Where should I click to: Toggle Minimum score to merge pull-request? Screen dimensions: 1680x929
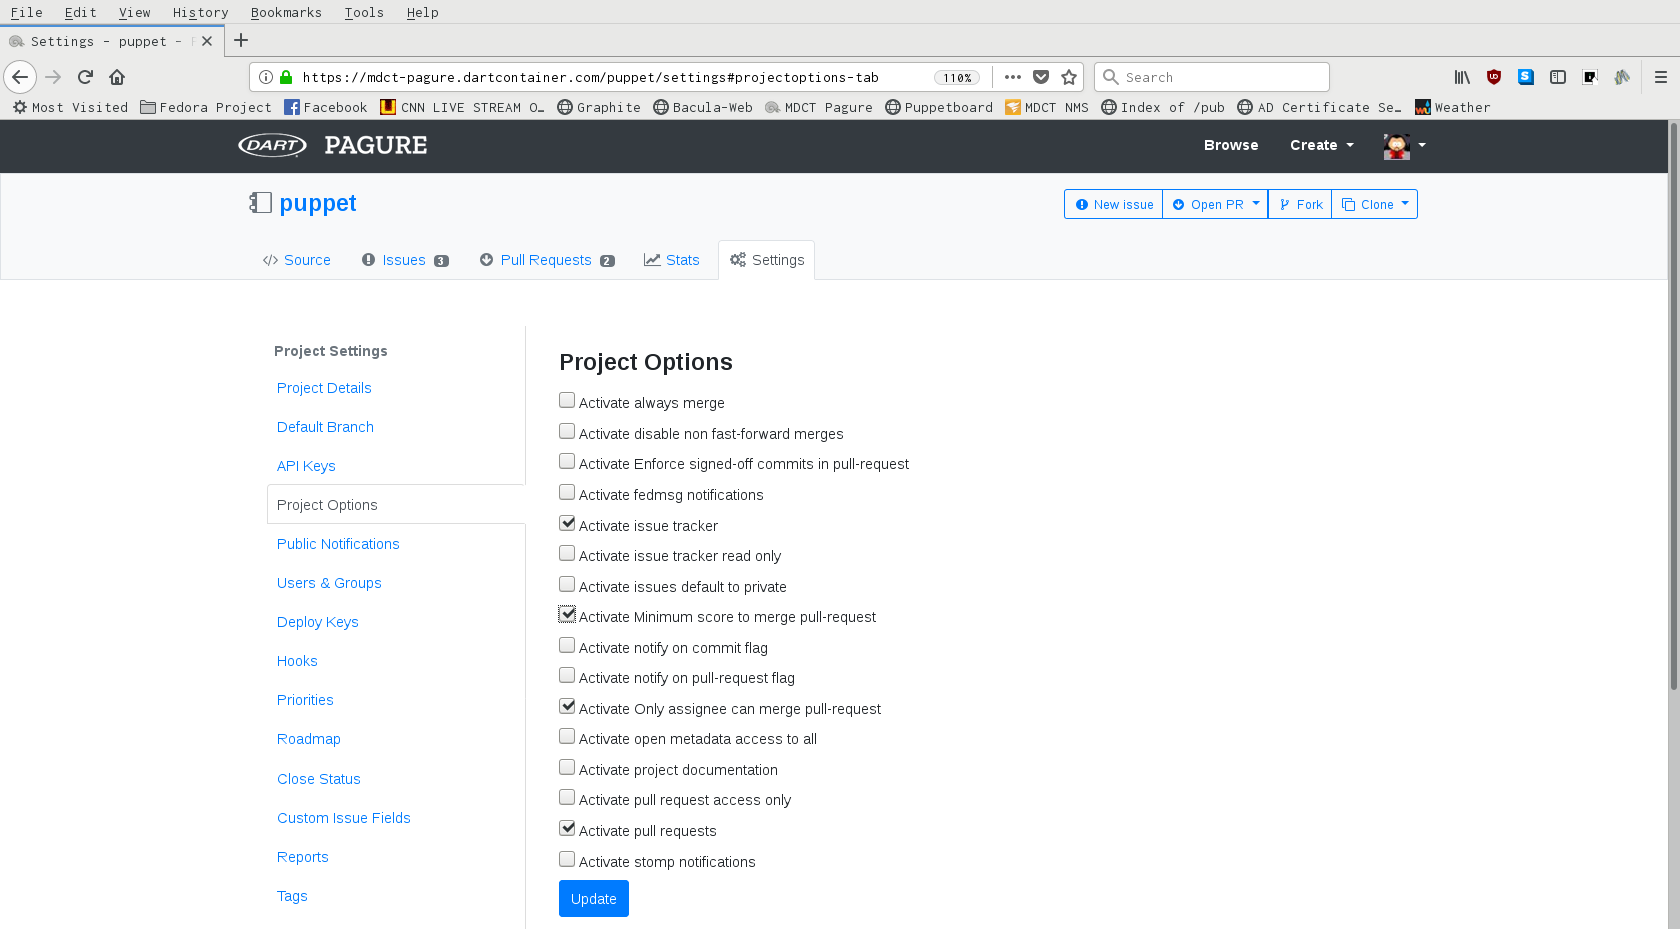tap(567, 615)
